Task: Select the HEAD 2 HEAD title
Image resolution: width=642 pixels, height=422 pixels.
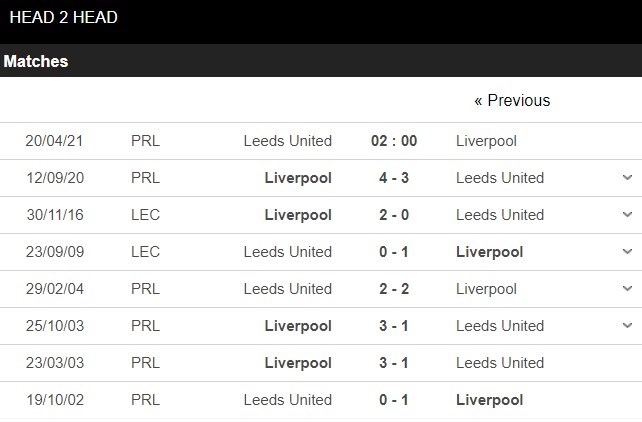Action: click(64, 17)
